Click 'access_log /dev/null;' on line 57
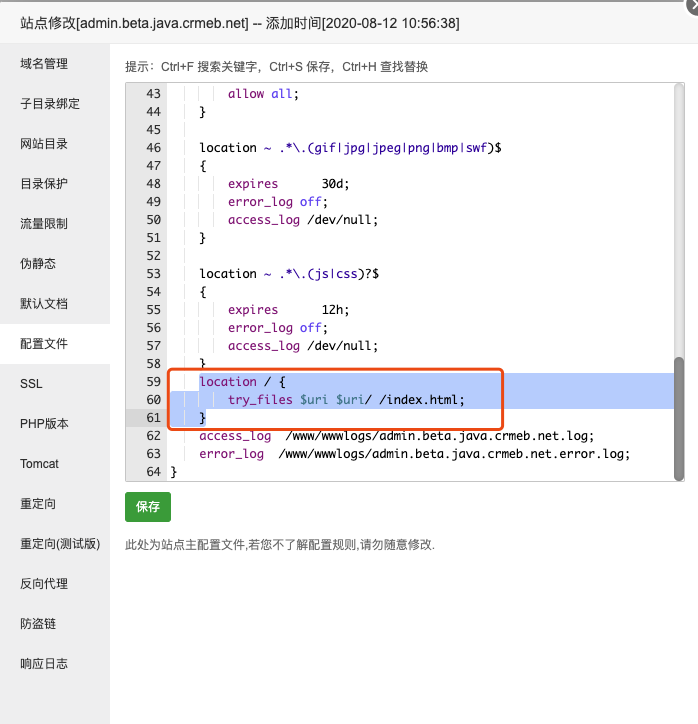Screen dimensions: 698x724 tap(303, 346)
